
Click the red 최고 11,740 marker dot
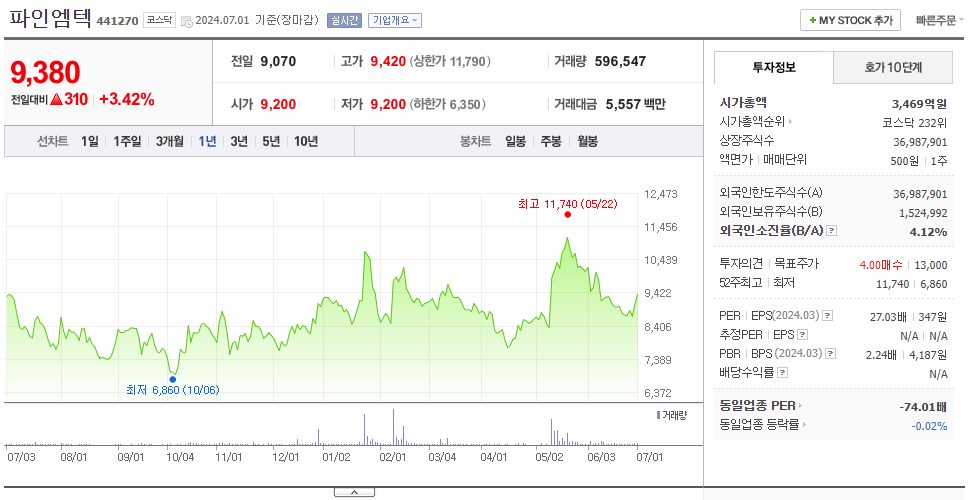tap(567, 215)
